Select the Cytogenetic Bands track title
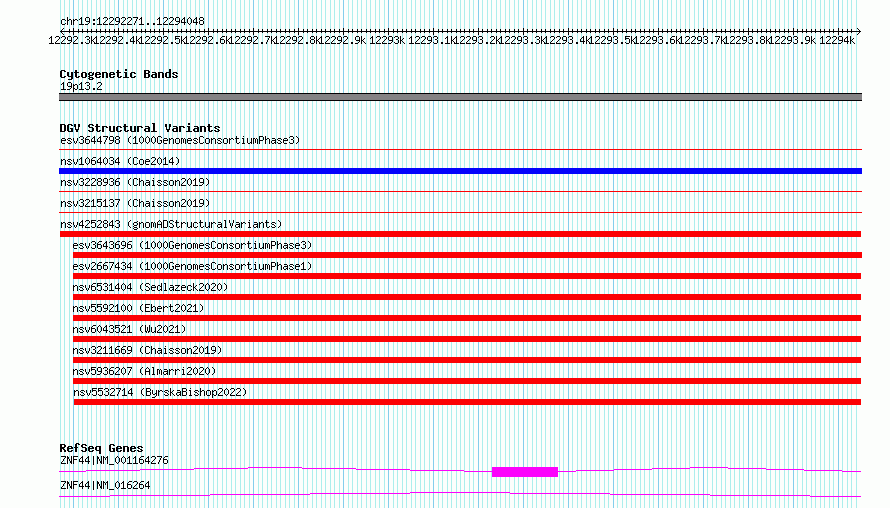 (119, 74)
